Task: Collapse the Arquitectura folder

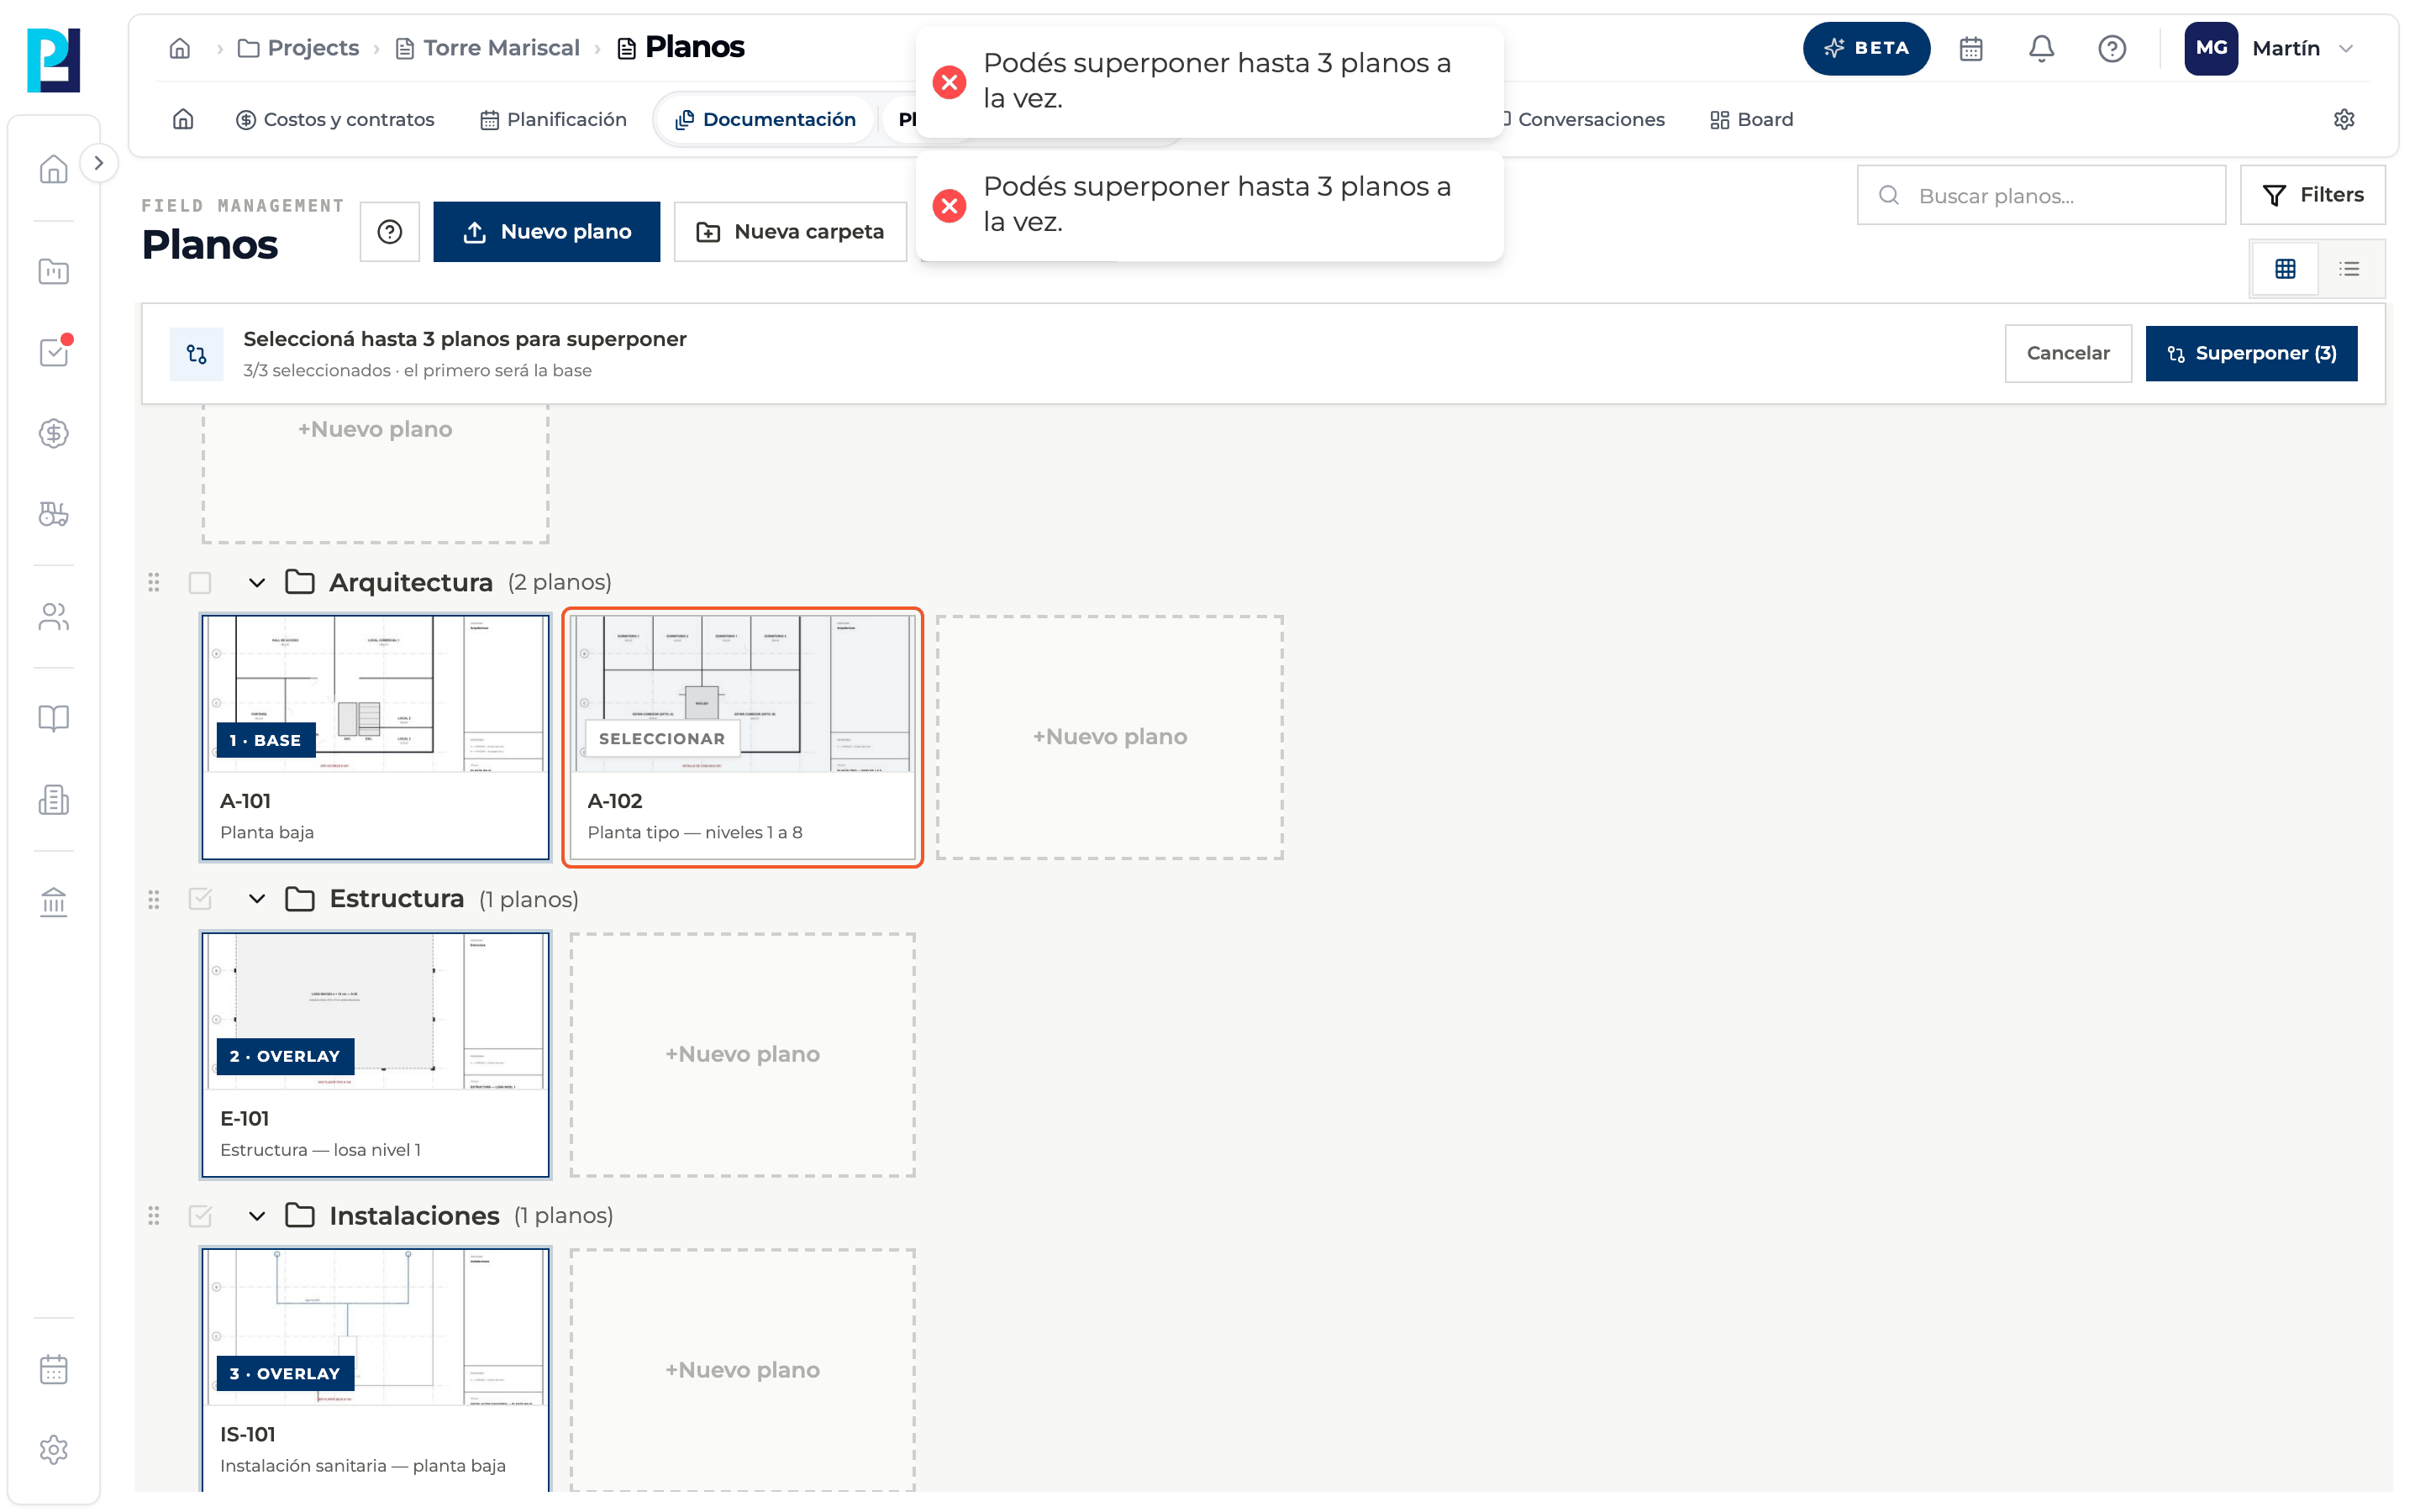Action: [257, 582]
